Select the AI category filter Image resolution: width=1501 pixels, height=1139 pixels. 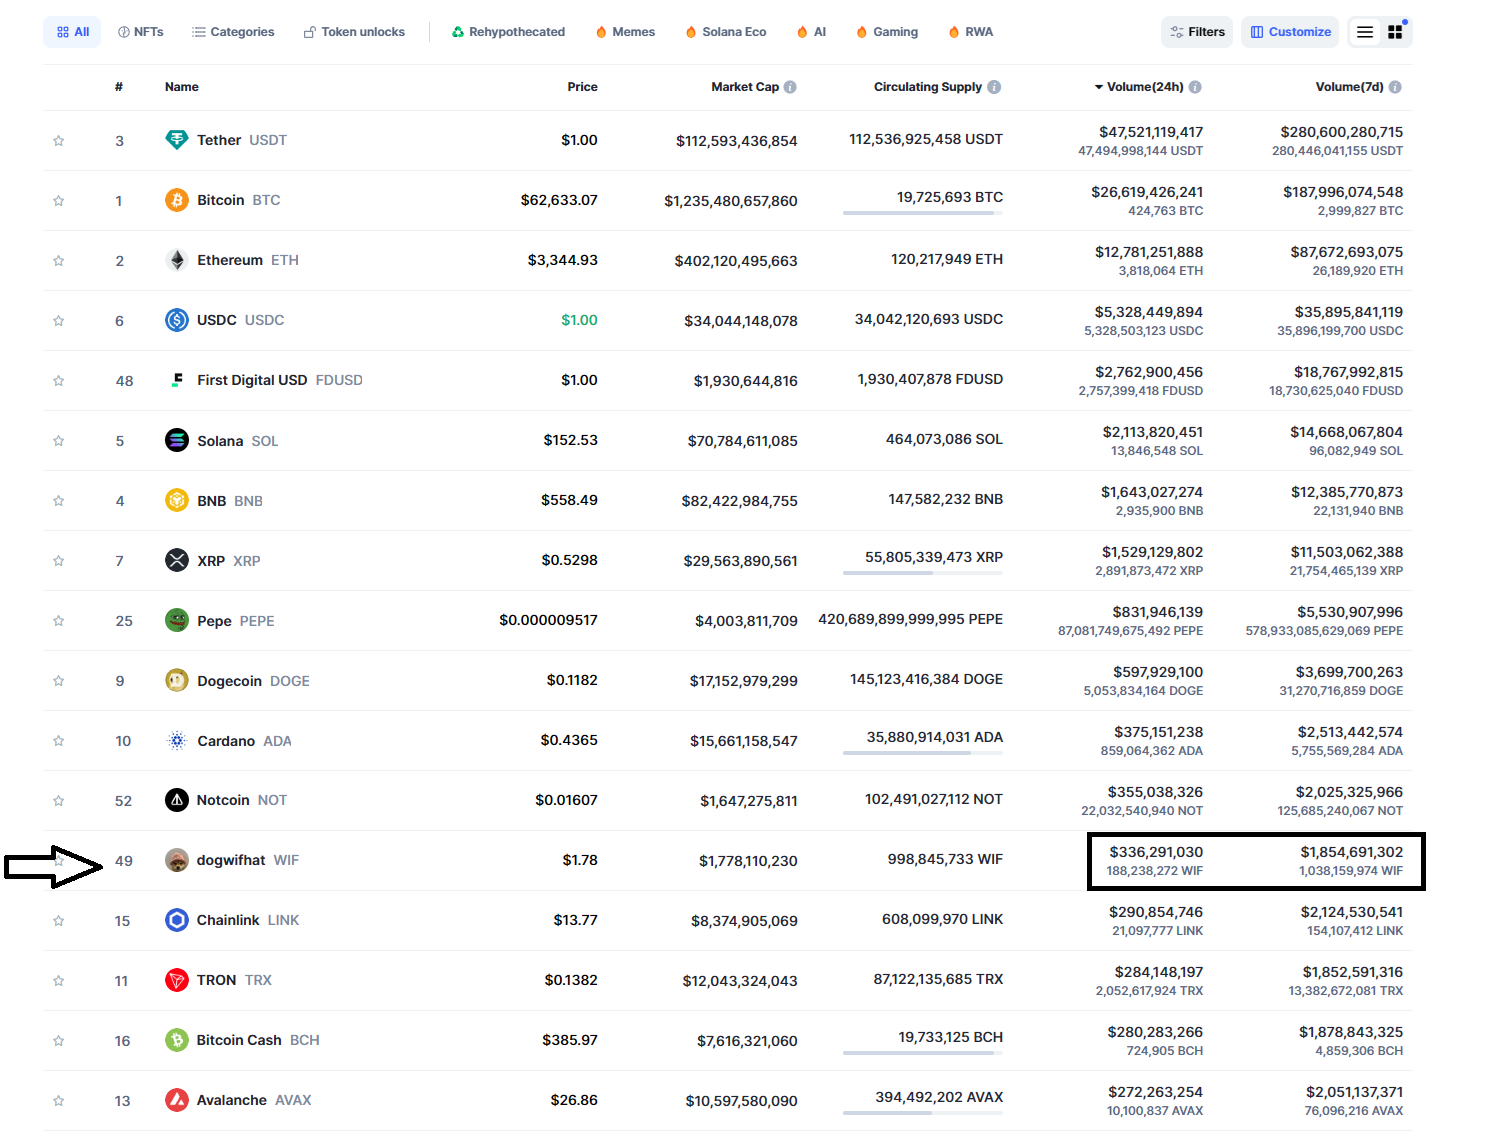coord(811,32)
